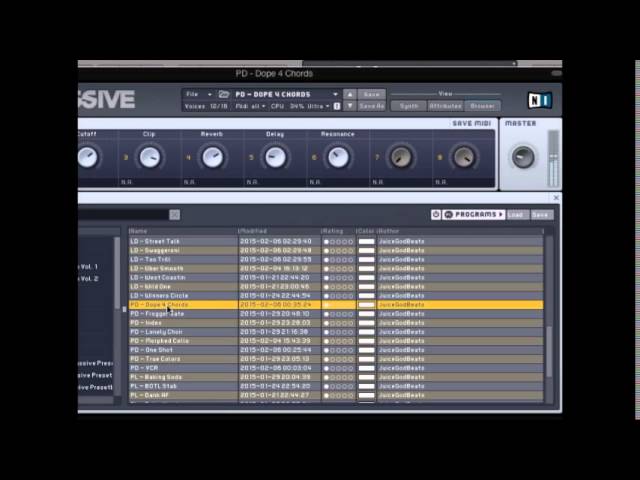Select the Vol. 2 folder in tree
Image resolution: width=640 pixels, height=480 pixels.
tap(89, 279)
